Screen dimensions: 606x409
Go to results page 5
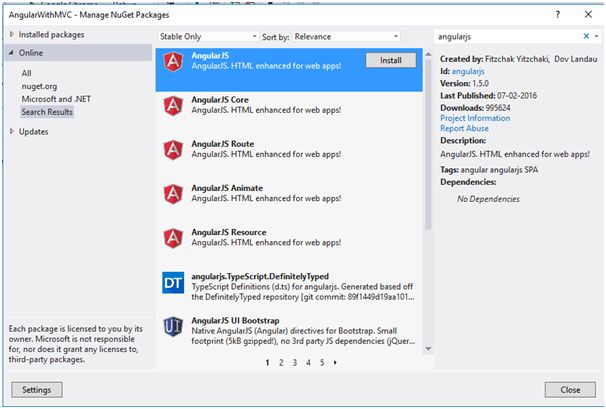[x=322, y=363]
